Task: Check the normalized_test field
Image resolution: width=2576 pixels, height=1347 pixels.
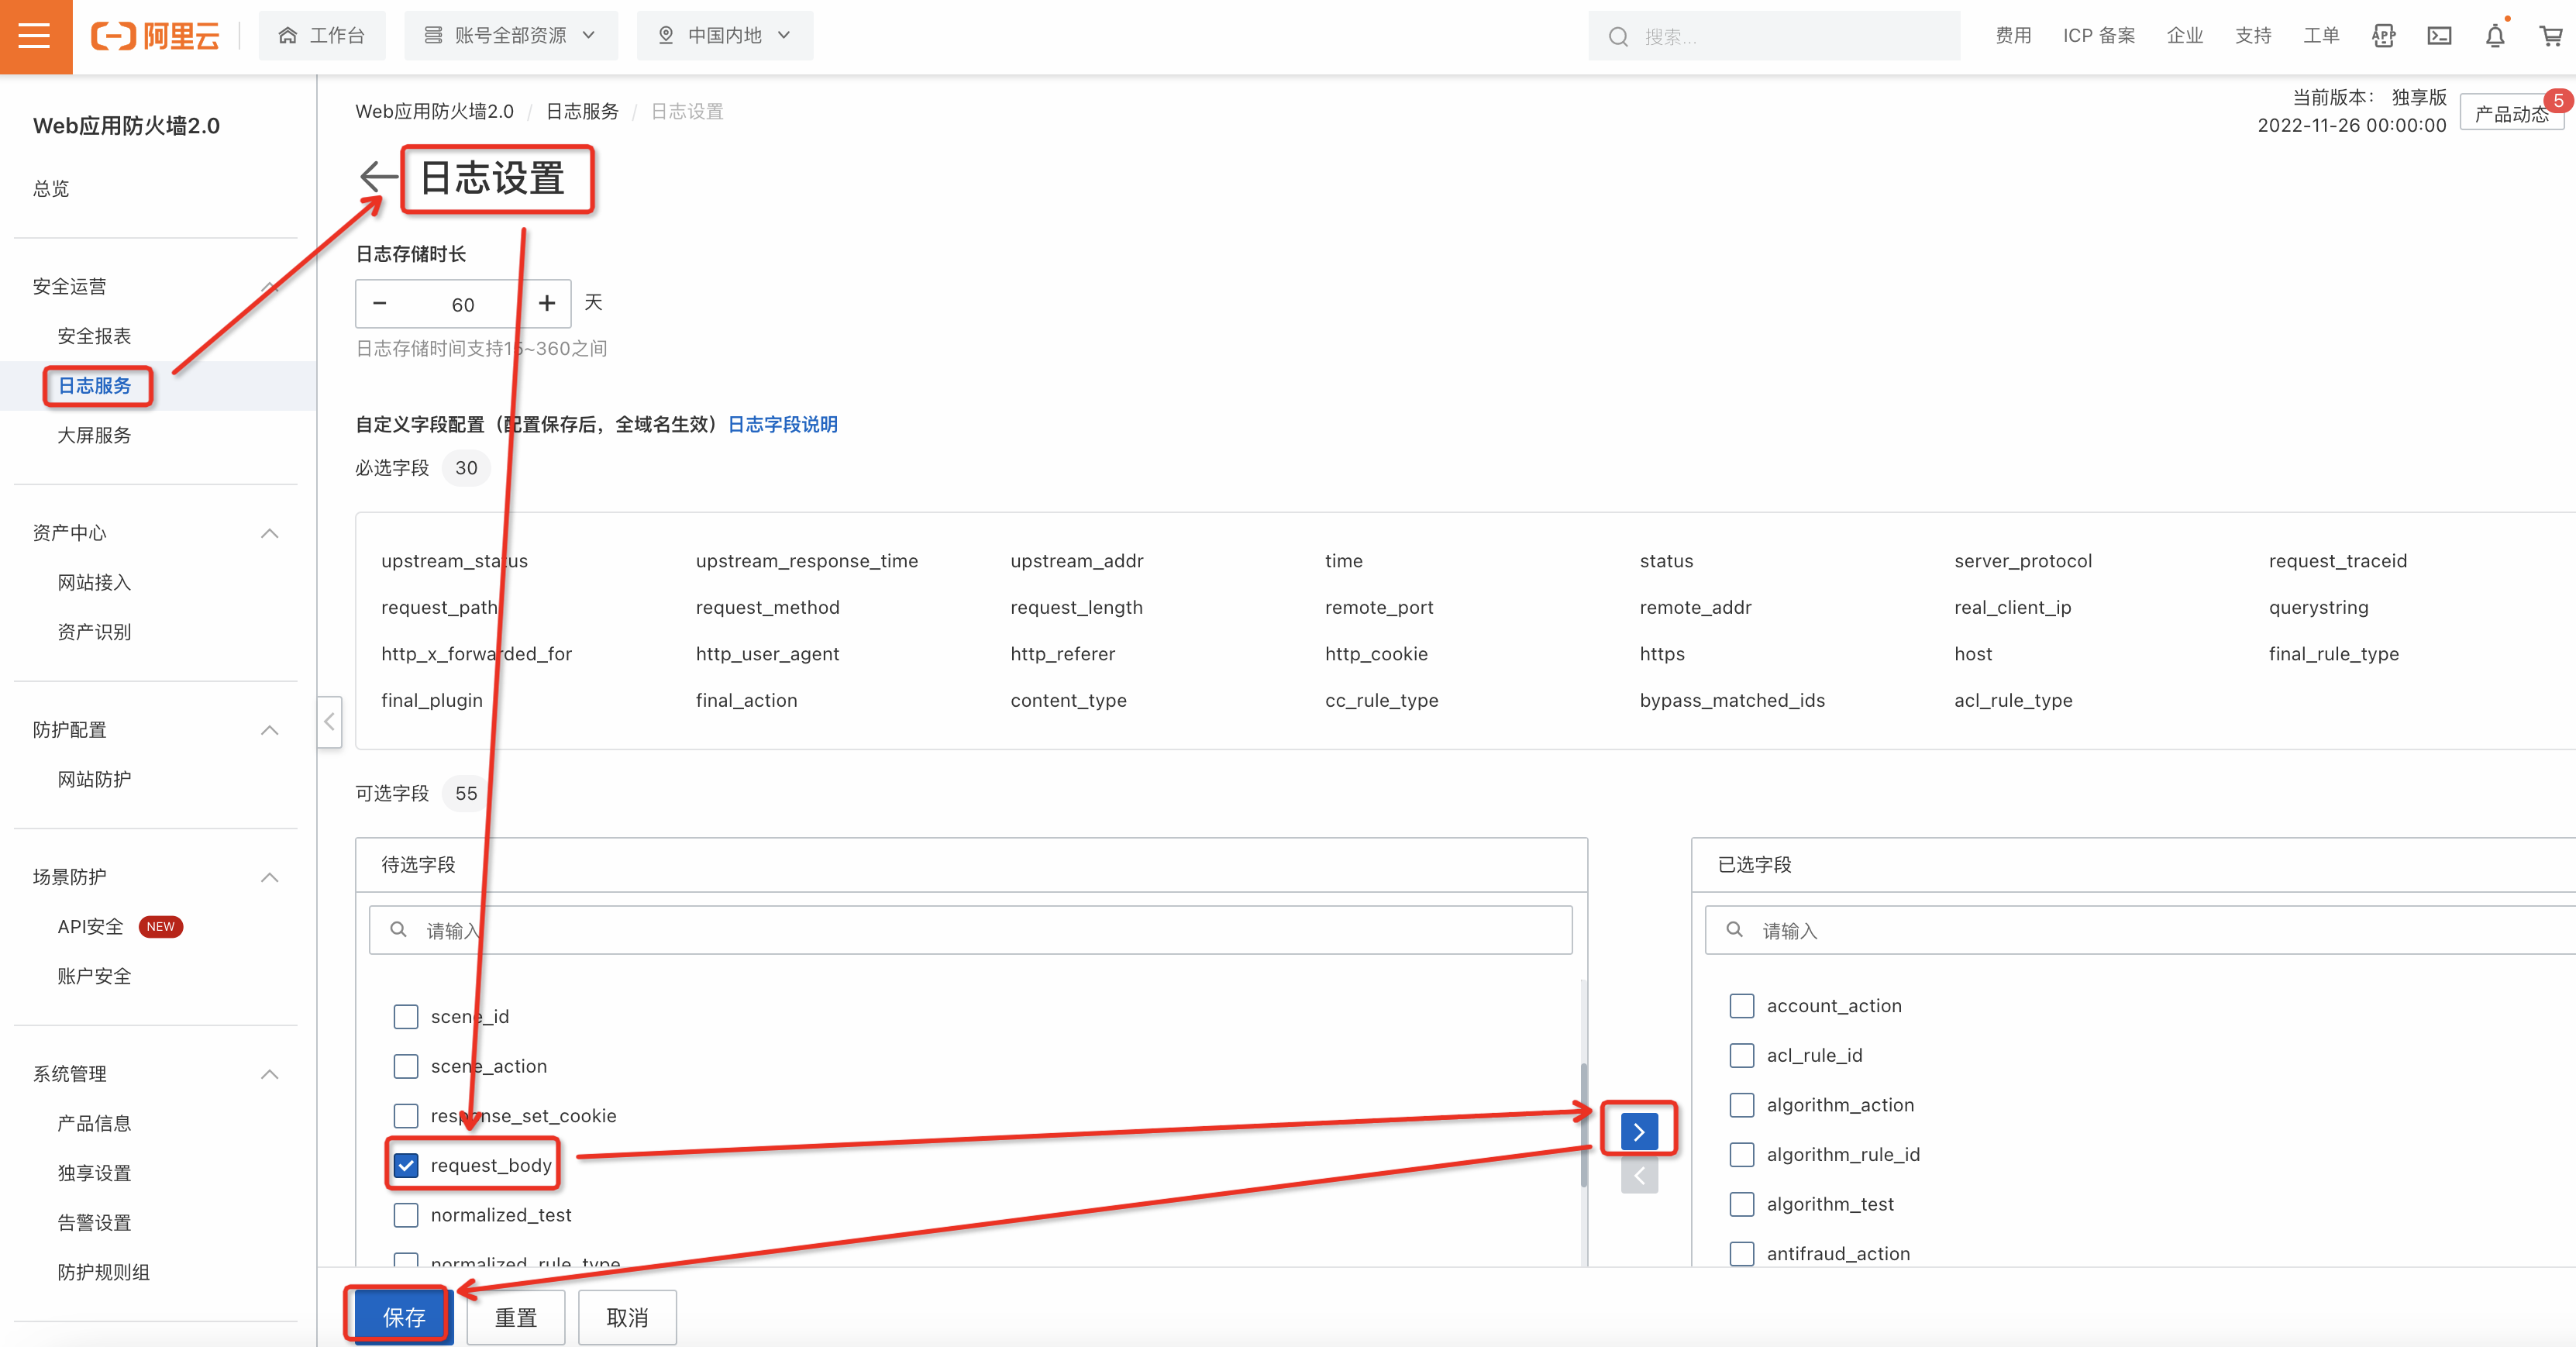Action: point(406,1214)
